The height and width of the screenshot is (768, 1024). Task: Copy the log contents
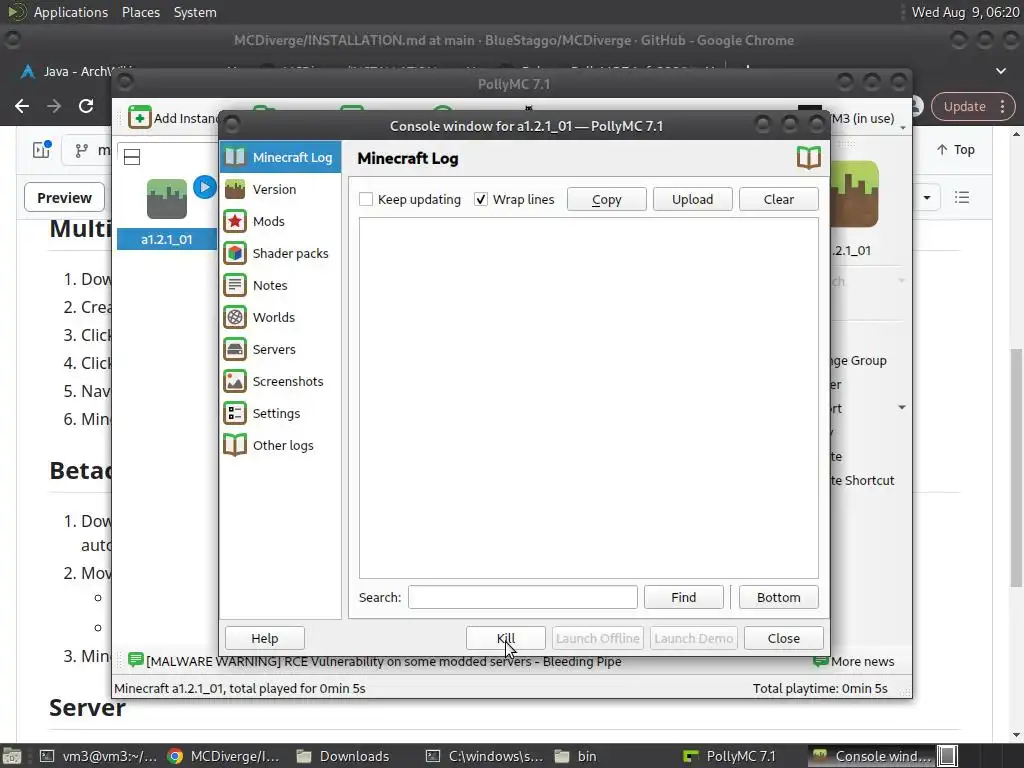607,199
